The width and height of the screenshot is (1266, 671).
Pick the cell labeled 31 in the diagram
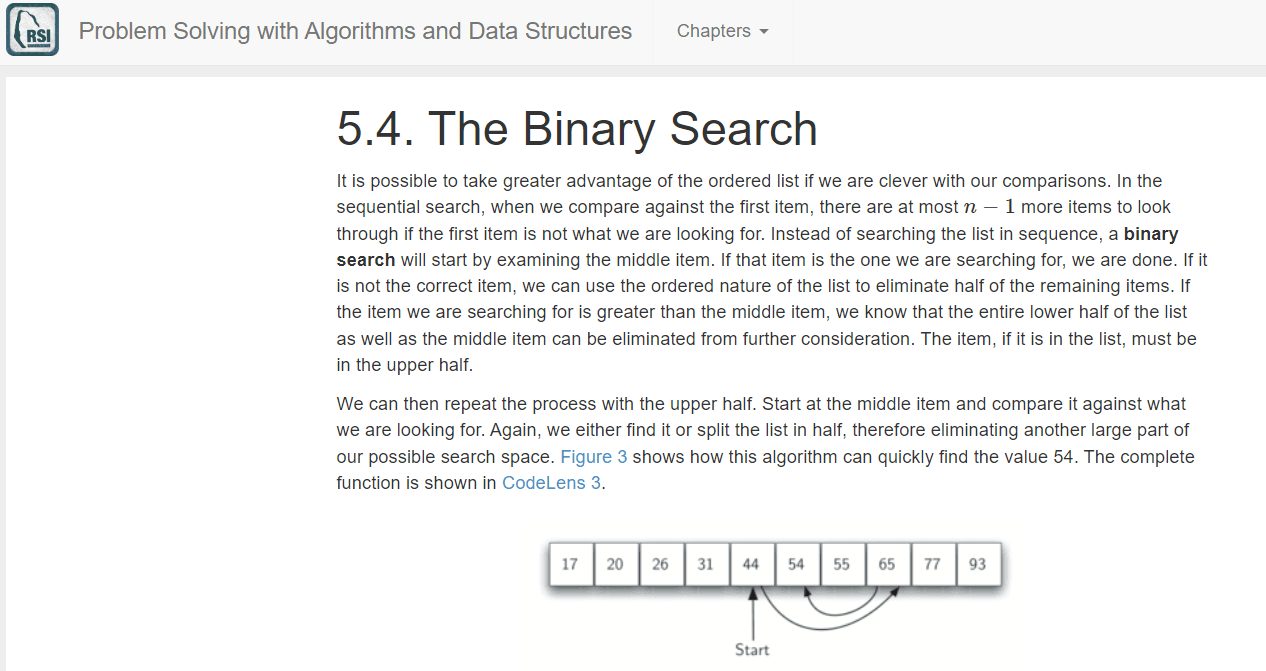pos(706,564)
